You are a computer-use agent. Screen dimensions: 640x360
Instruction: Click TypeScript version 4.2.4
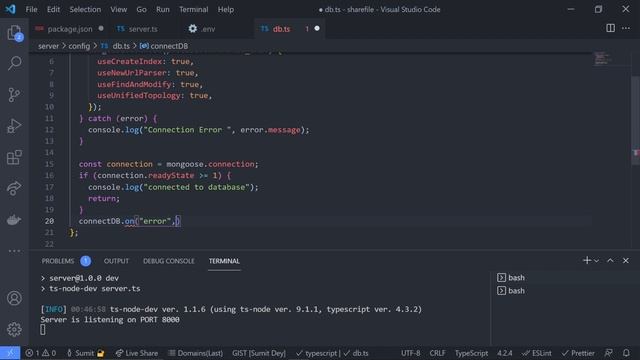[504, 353]
